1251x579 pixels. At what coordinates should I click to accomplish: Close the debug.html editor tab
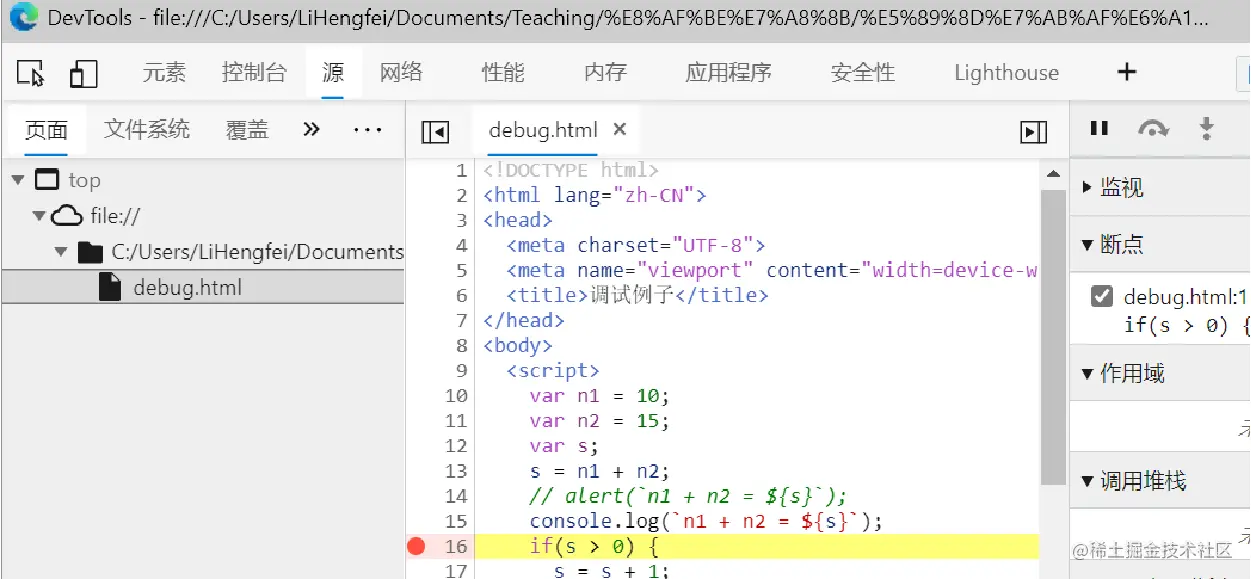pyautogui.click(x=619, y=129)
